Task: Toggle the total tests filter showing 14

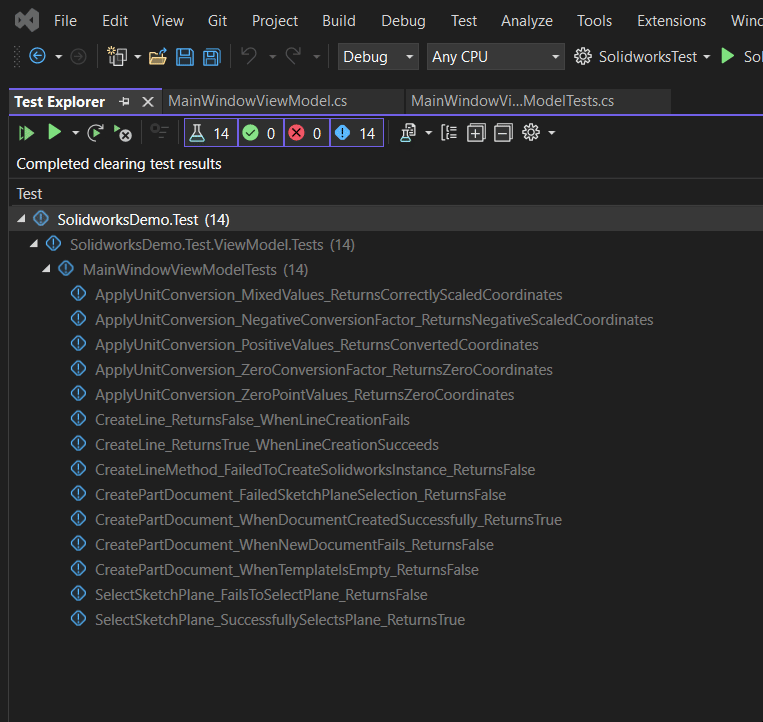Action: click(211, 133)
